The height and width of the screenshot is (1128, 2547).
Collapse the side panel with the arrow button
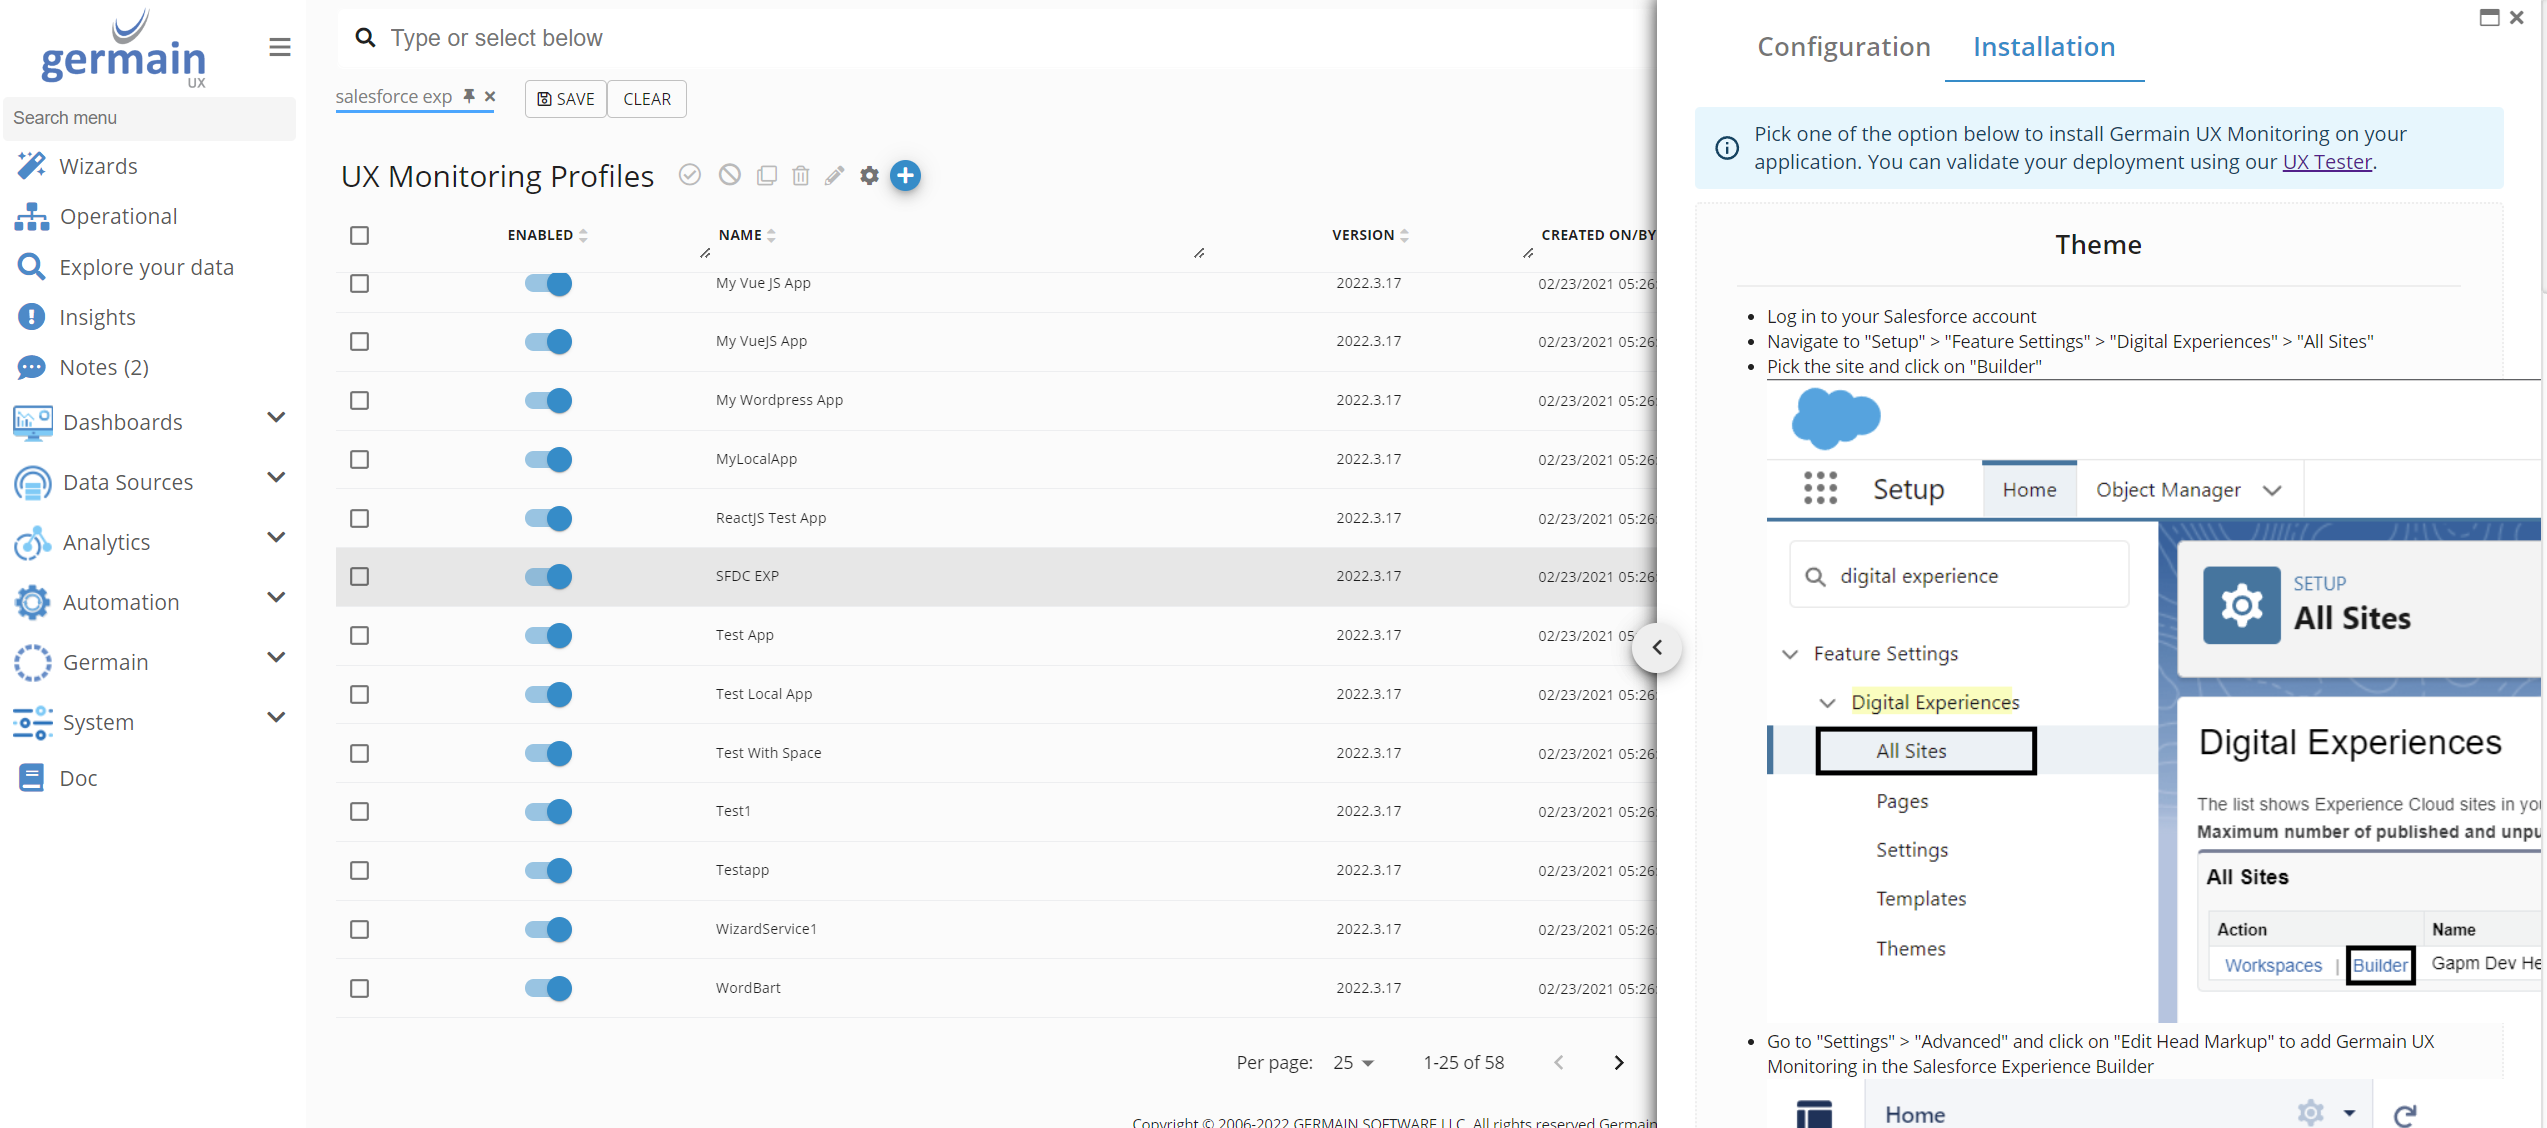coord(1657,647)
